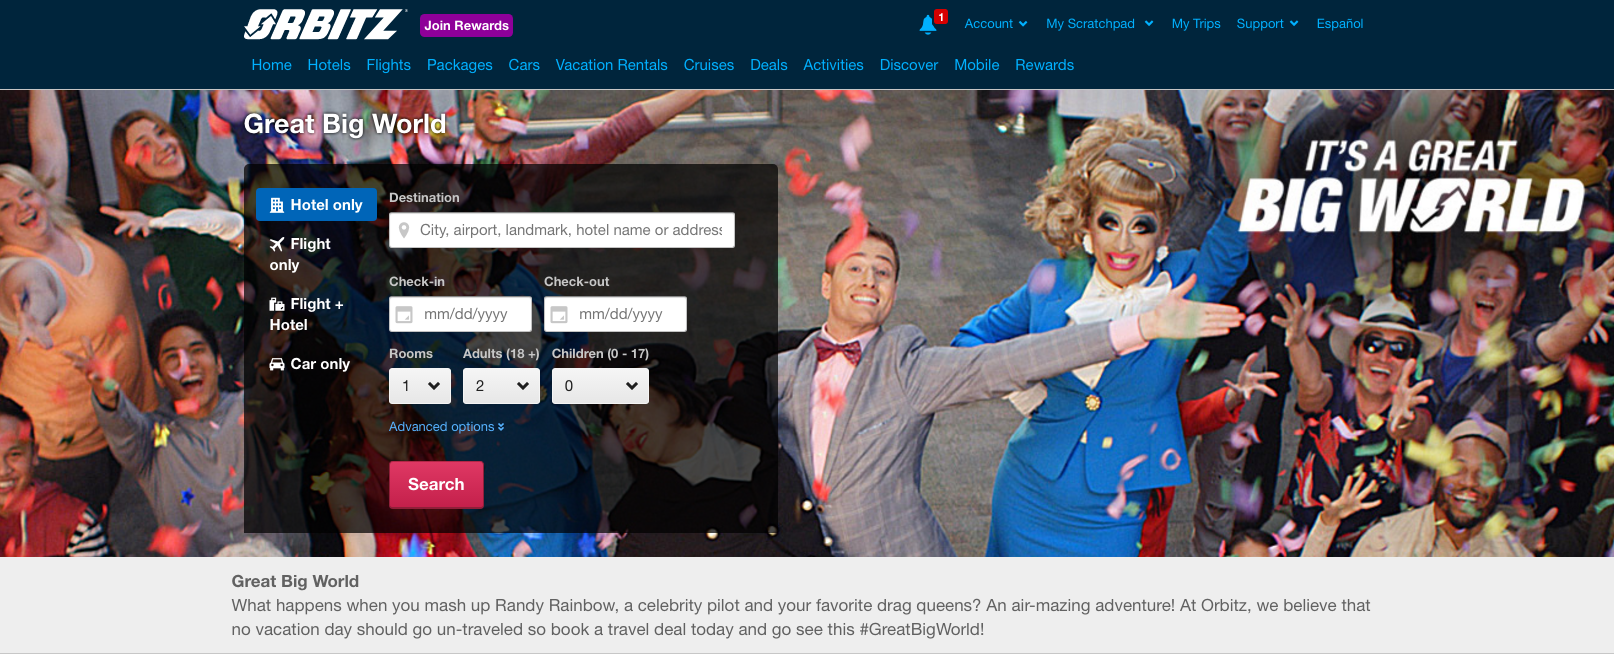Open the Vacation Rentals nav item
1614x654 pixels.
(x=611, y=65)
